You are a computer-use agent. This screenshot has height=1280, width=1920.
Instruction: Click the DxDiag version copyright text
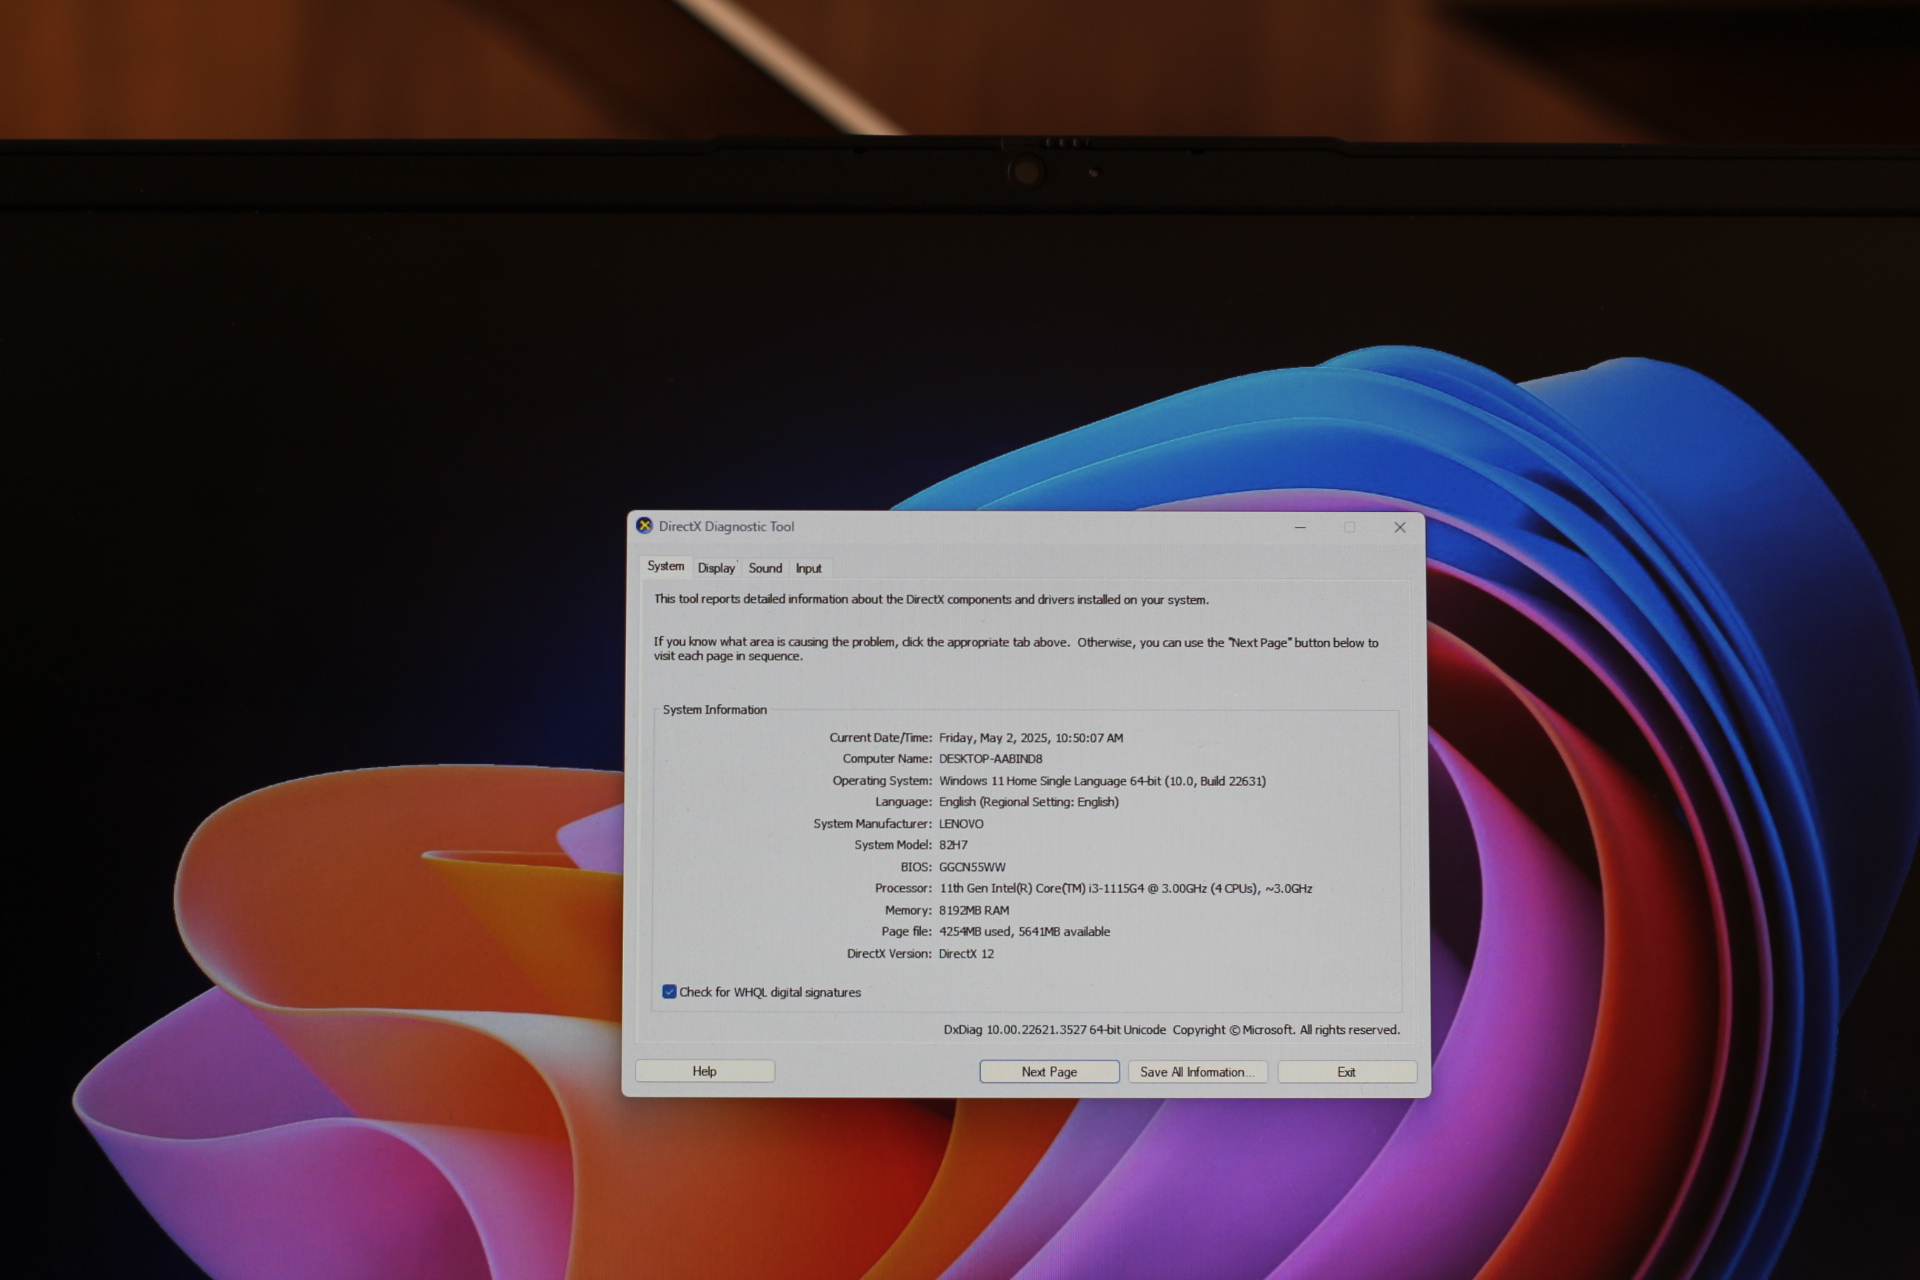pyautogui.click(x=1171, y=1030)
